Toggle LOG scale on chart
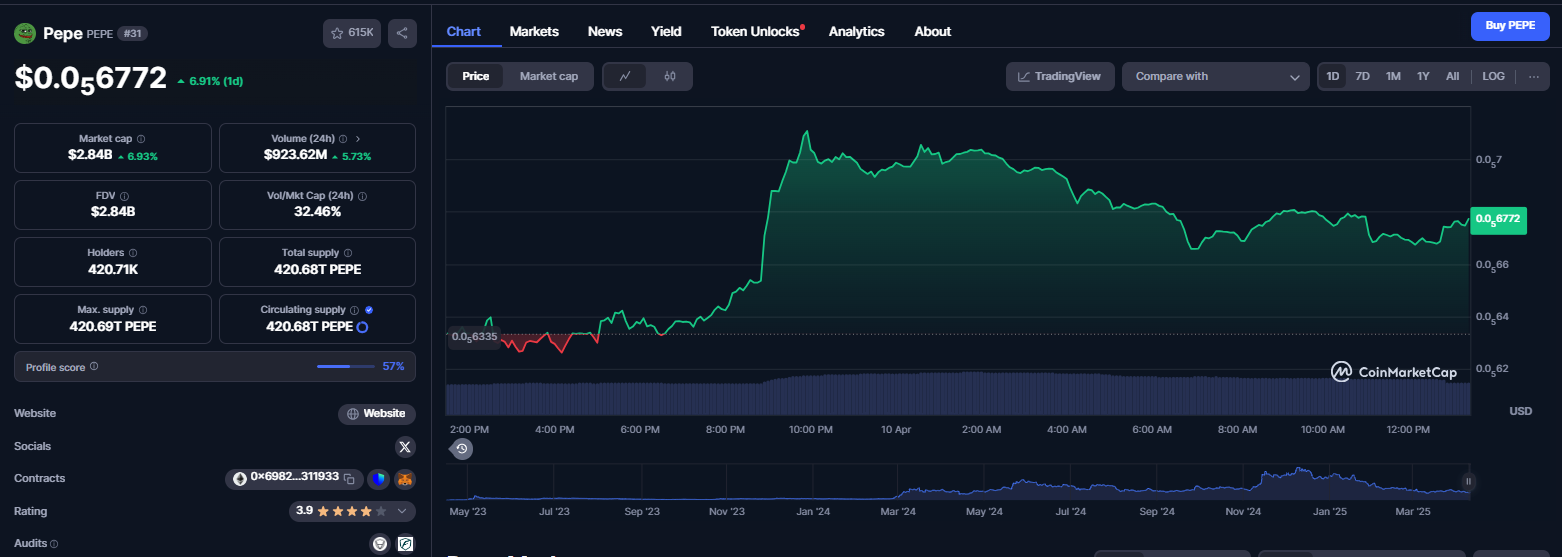 (x=1493, y=76)
